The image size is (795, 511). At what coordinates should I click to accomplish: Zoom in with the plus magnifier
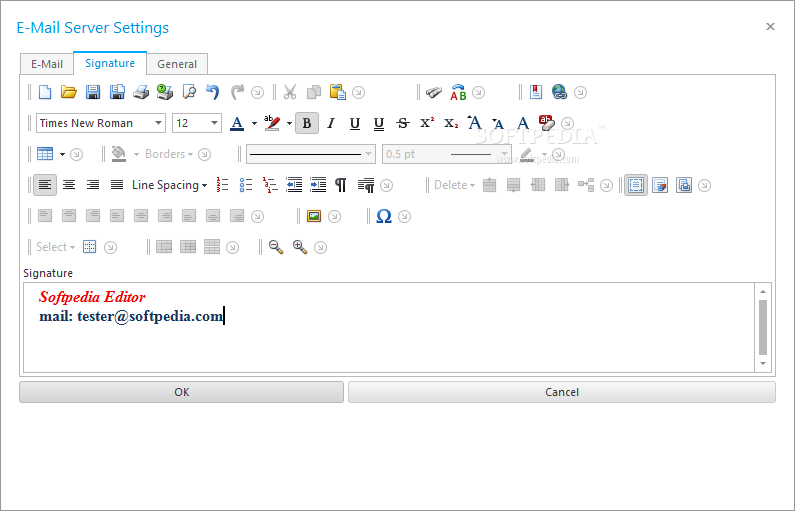[300, 247]
